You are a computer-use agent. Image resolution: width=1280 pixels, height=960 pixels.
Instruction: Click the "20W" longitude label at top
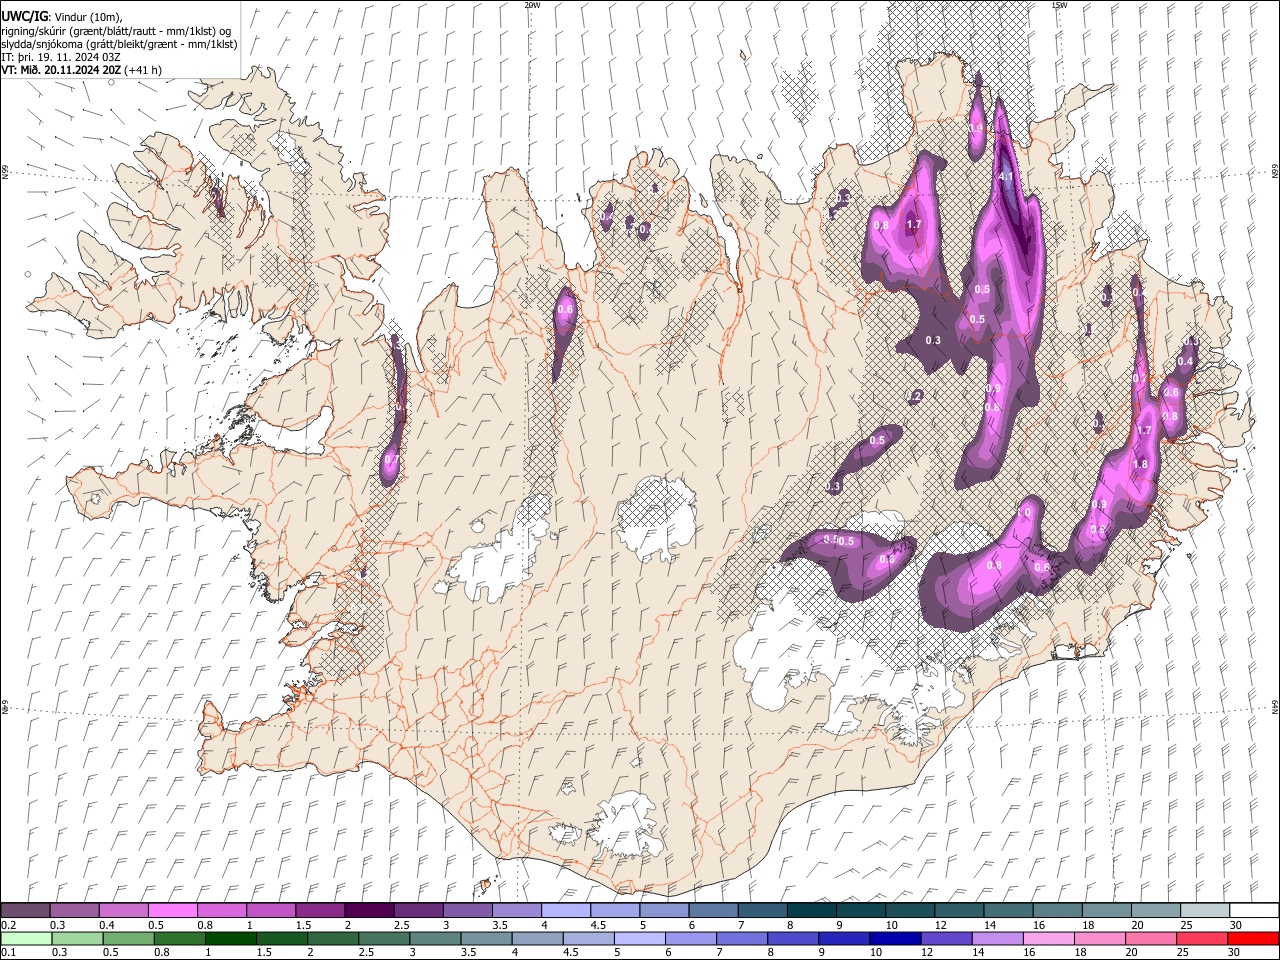(x=532, y=5)
